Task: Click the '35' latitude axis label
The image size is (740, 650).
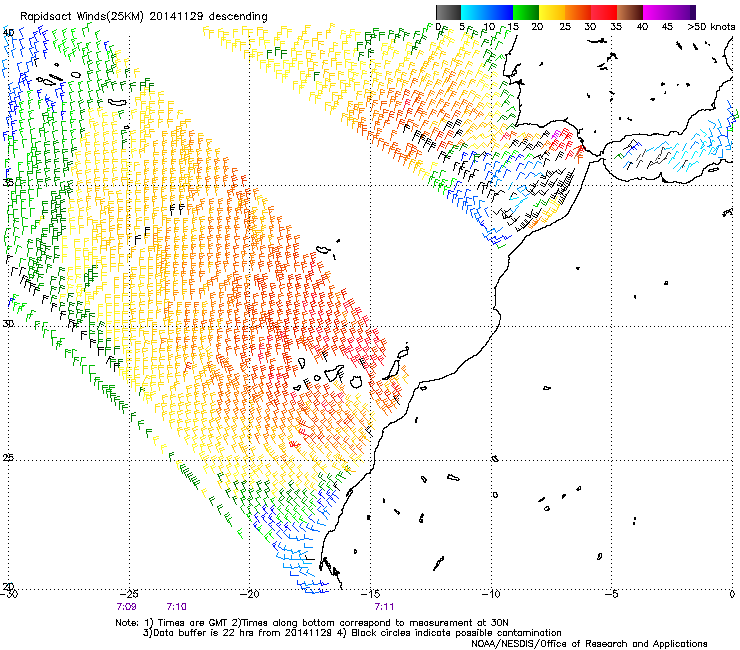Action: (8, 182)
